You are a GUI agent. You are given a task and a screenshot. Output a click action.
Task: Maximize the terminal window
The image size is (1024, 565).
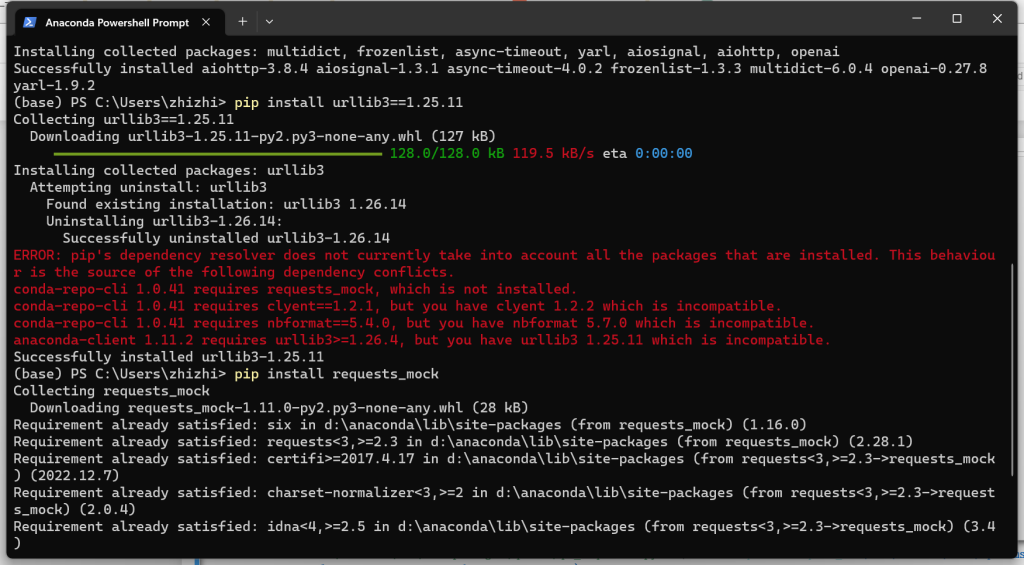(957, 18)
